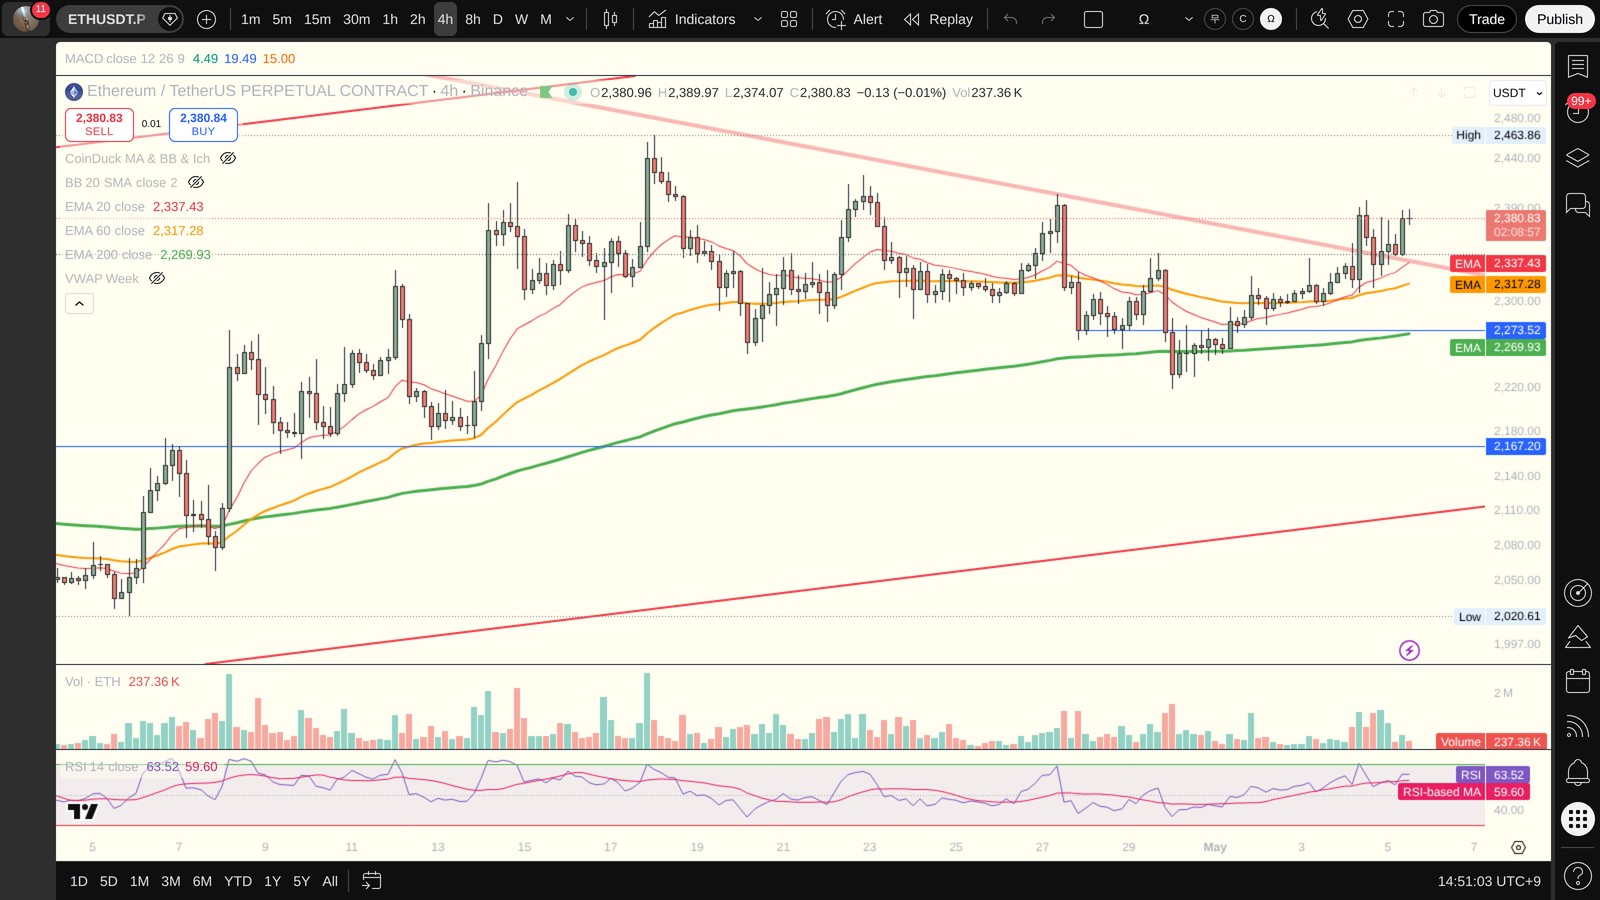Choose the YTD date range
This screenshot has width=1600, height=900.
(x=238, y=881)
